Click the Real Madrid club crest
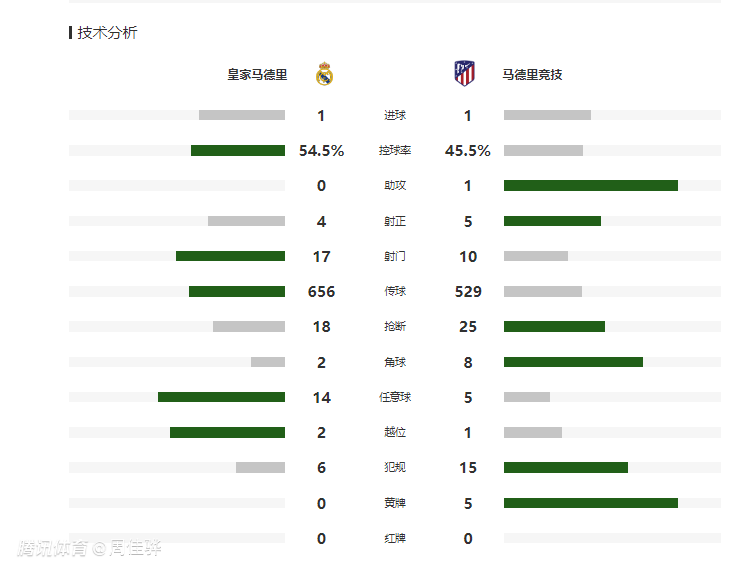The image size is (739, 572). pyautogui.click(x=324, y=74)
